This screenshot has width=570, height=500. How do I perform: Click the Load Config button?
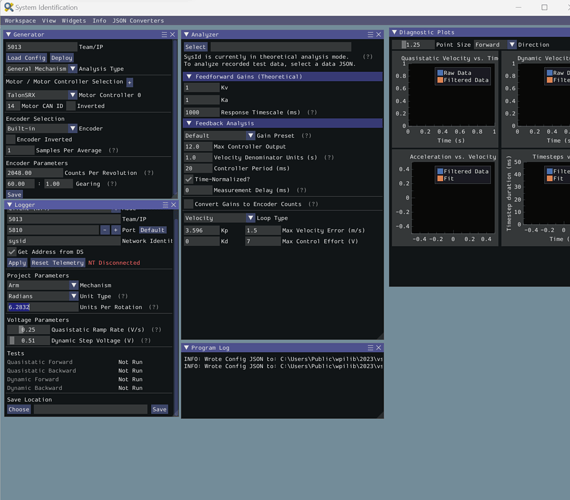coord(26,58)
